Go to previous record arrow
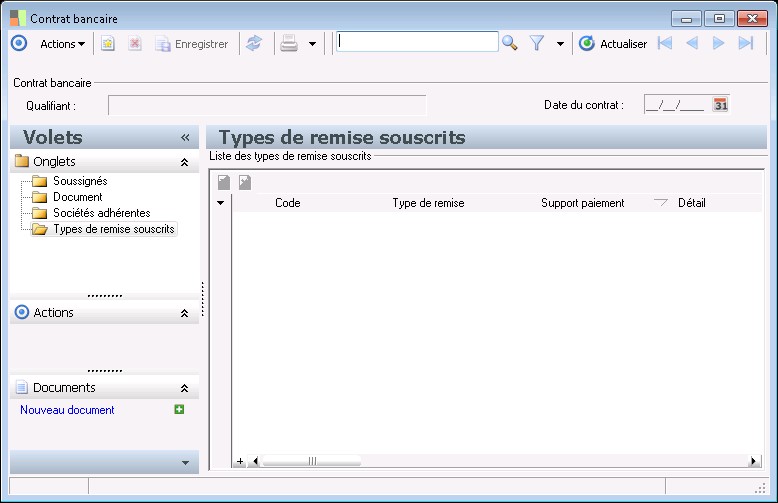 tap(692, 44)
